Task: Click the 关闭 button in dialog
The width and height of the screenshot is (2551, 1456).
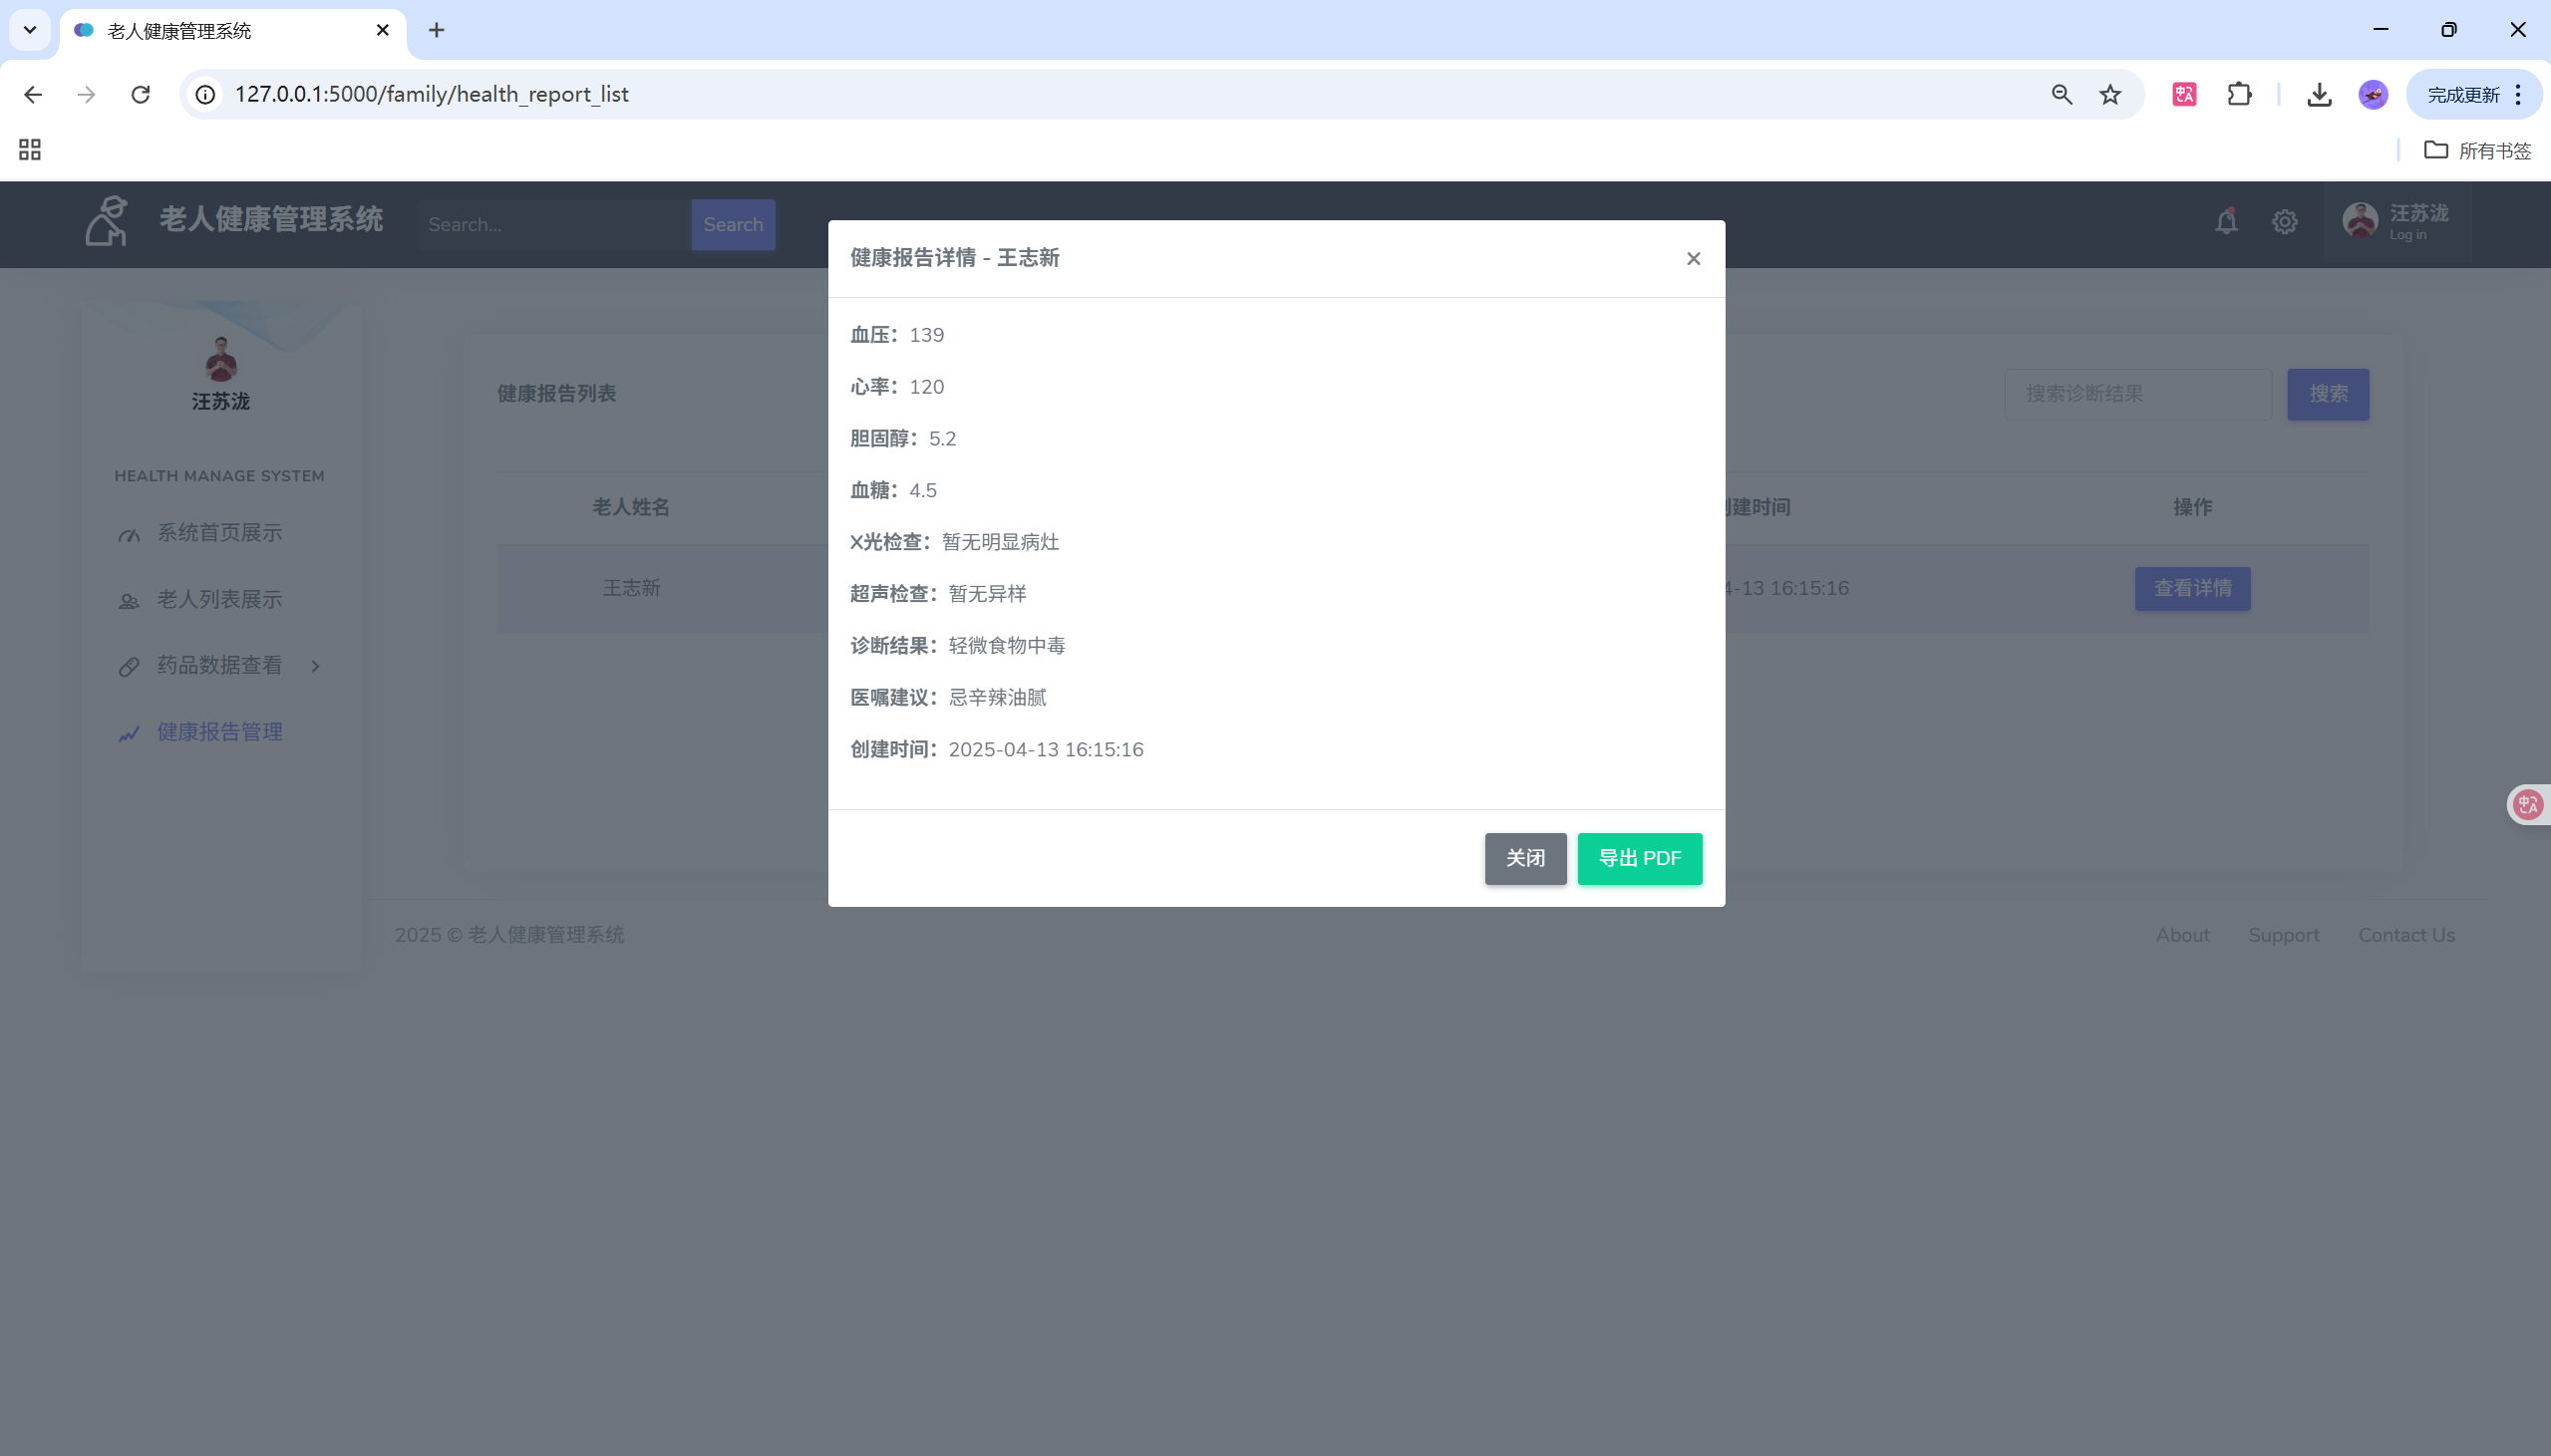Action: [x=1524, y=858]
